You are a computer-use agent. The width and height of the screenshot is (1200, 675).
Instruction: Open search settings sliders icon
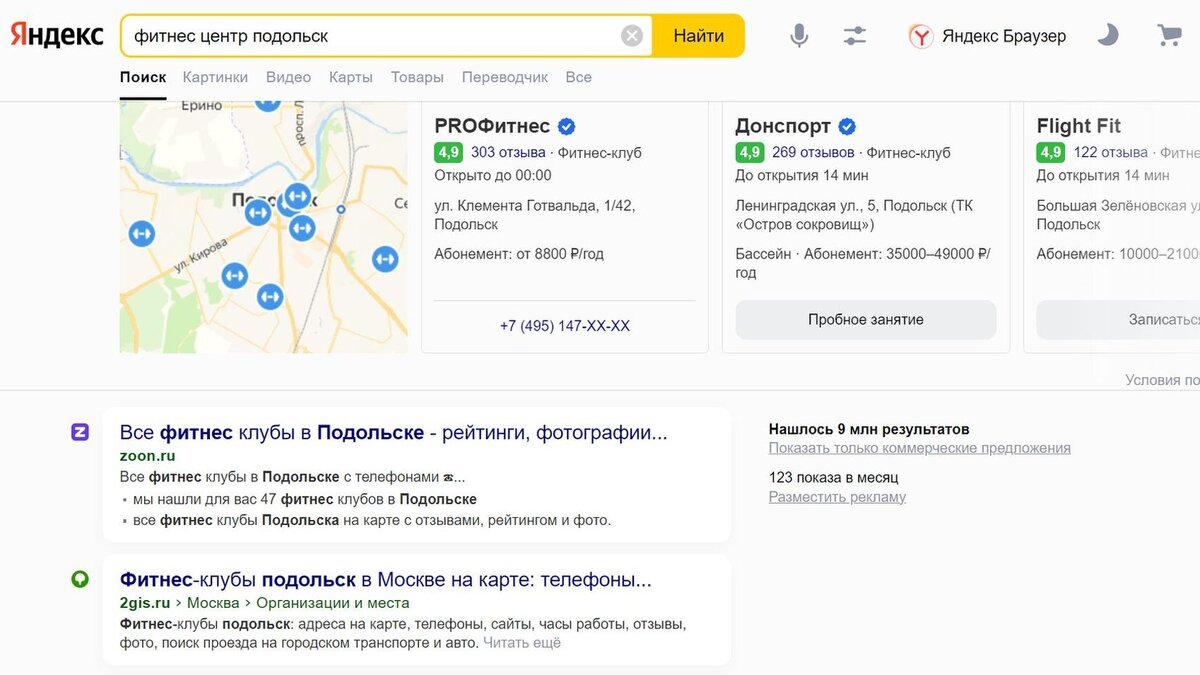[x=854, y=36]
